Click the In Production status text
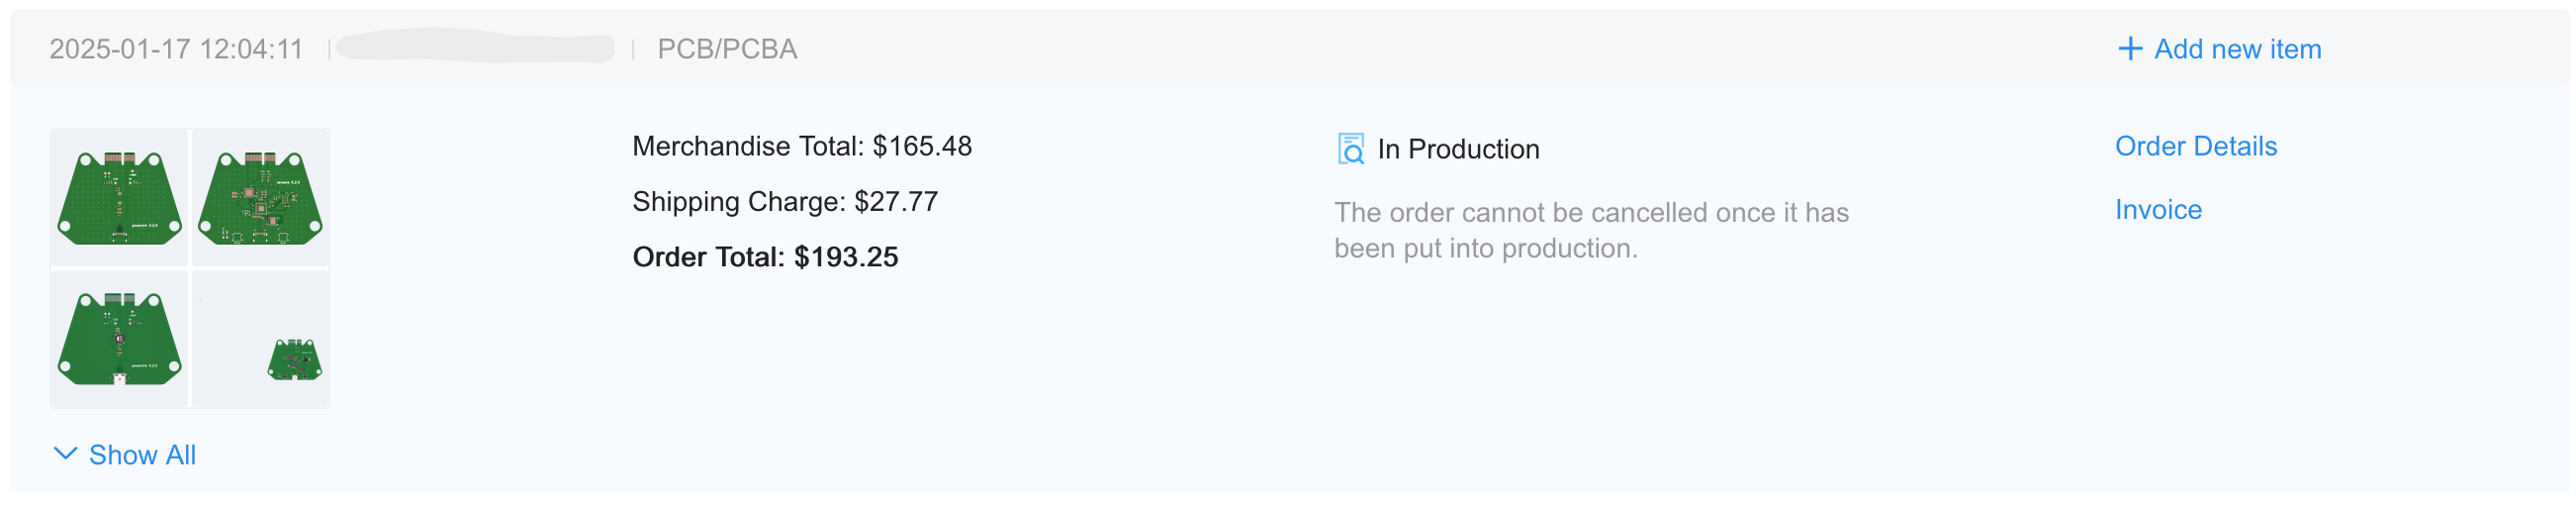Viewport: 2576px width, 505px height. (x=1458, y=149)
